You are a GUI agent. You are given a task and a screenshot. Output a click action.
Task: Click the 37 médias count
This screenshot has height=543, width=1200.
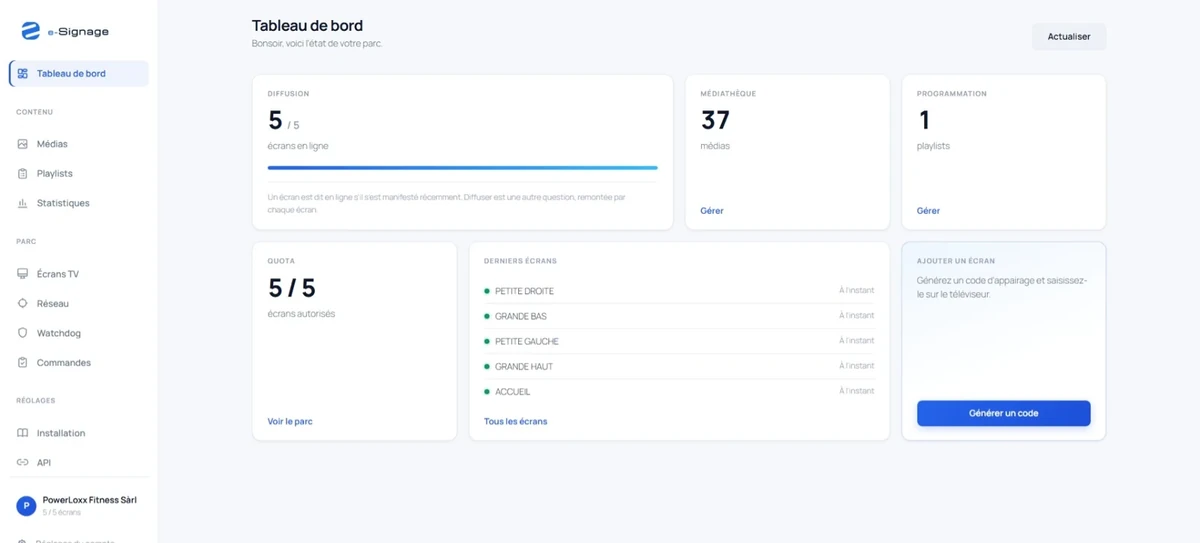point(715,121)
